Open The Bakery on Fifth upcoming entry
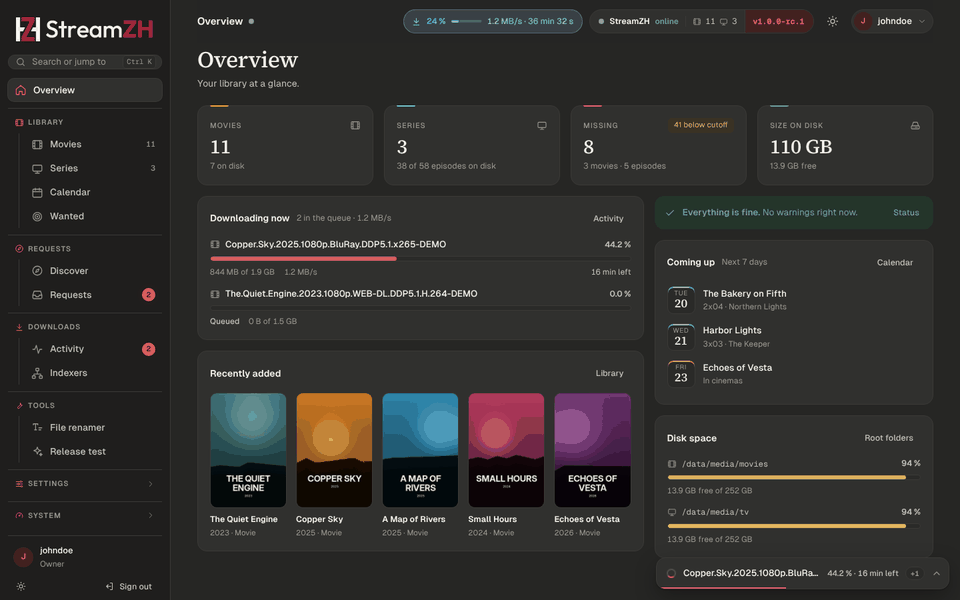This screenshot has height=600, width=960. 793,300
